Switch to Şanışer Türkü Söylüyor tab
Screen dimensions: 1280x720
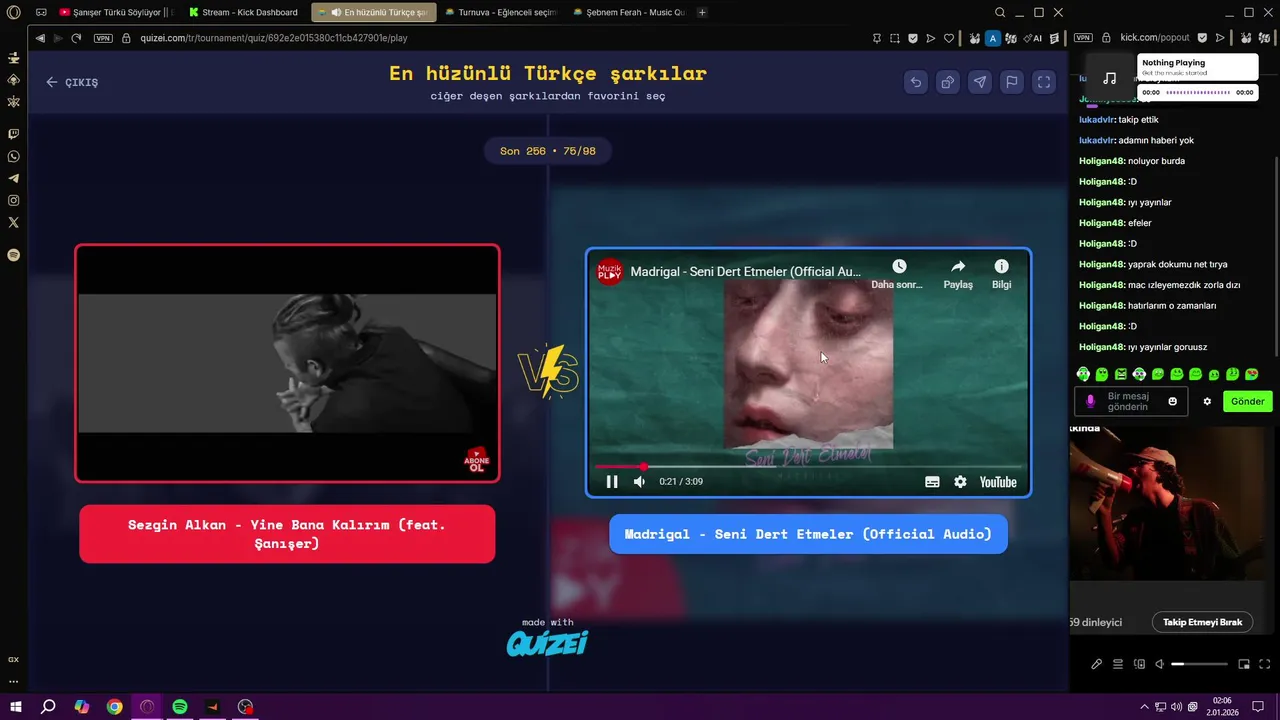pos(116,12)
